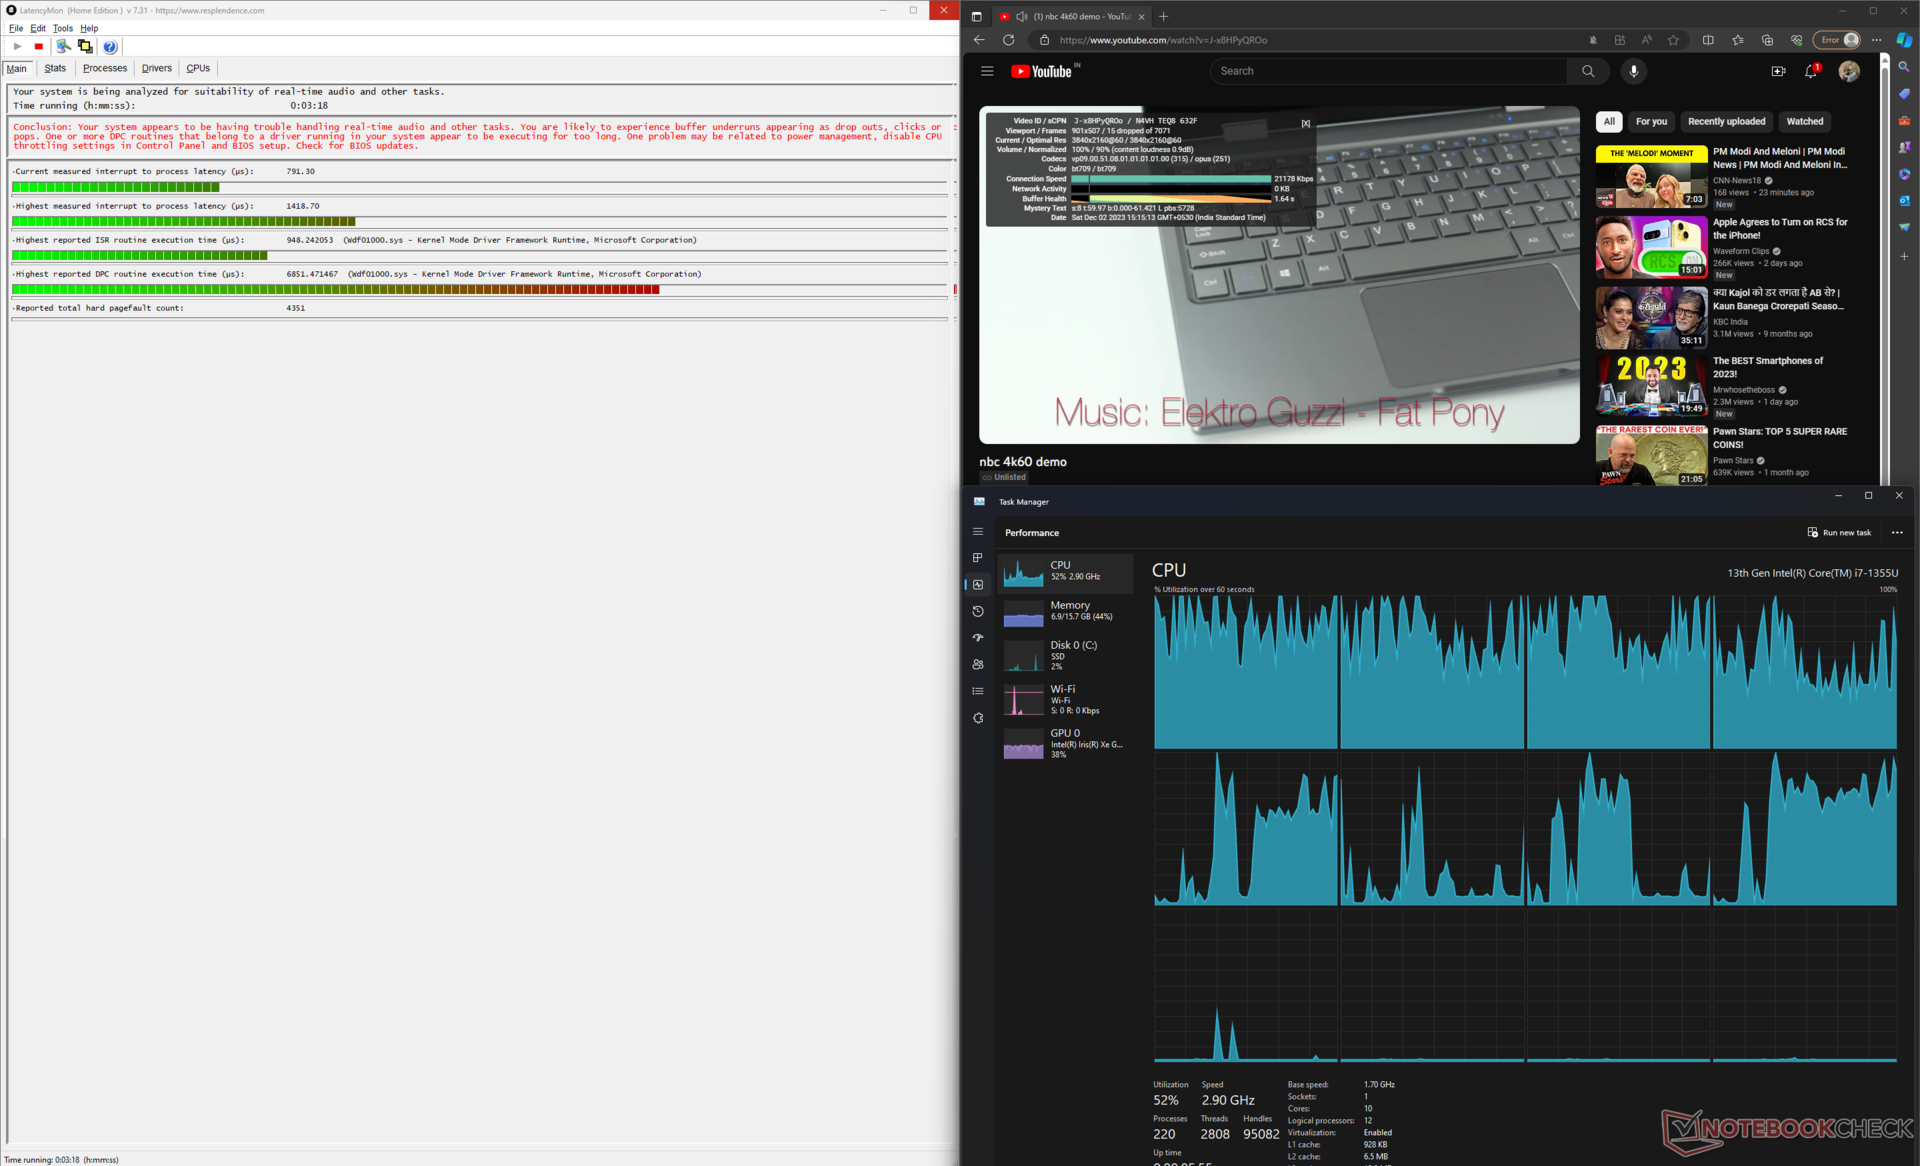The width and height of the screenshot is (1920, 1166).
Task: Click Run new task button
Action: pyautogui.click(x=1839, y=532)
